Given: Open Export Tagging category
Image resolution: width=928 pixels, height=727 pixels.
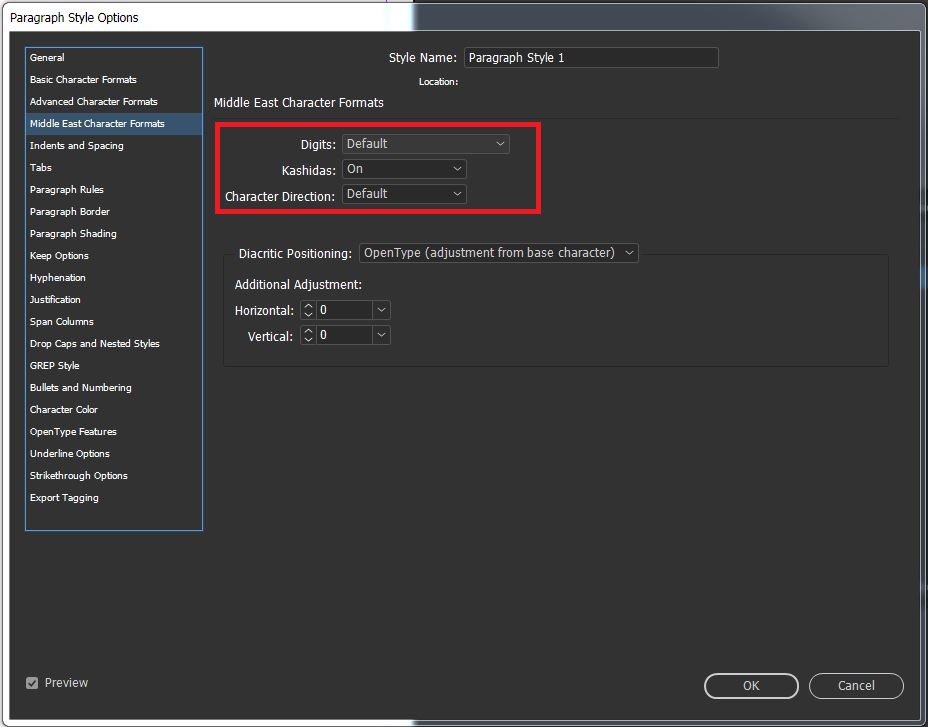Looking at the screenshot, I should pos(114,497).
